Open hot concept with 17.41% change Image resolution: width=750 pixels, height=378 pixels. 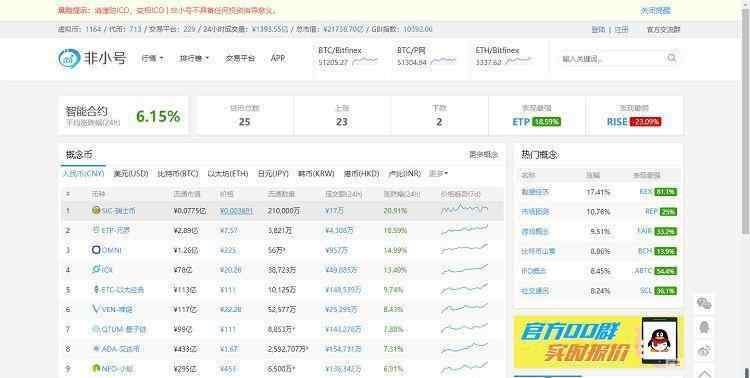535,192
